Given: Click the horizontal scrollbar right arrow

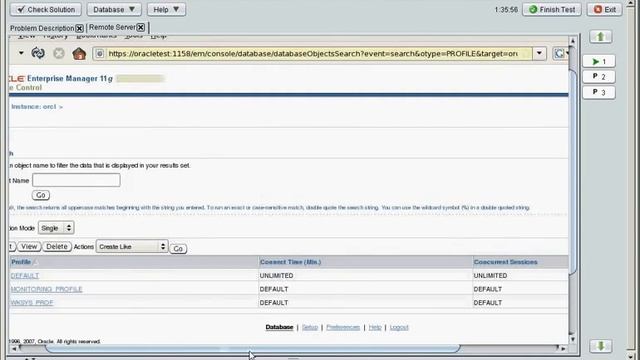Looking at the screenshot, I should 563,349.
